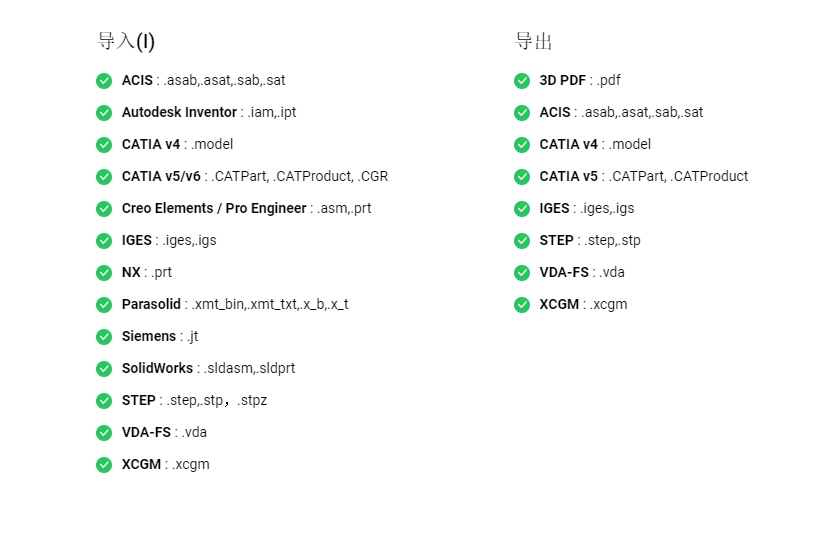Click green checkmark beside ACIS import
826x544 pixels.
pos(104,81)
